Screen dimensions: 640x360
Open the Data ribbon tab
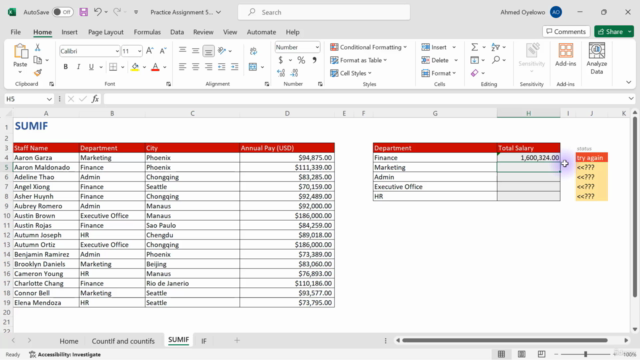point(177,32)
